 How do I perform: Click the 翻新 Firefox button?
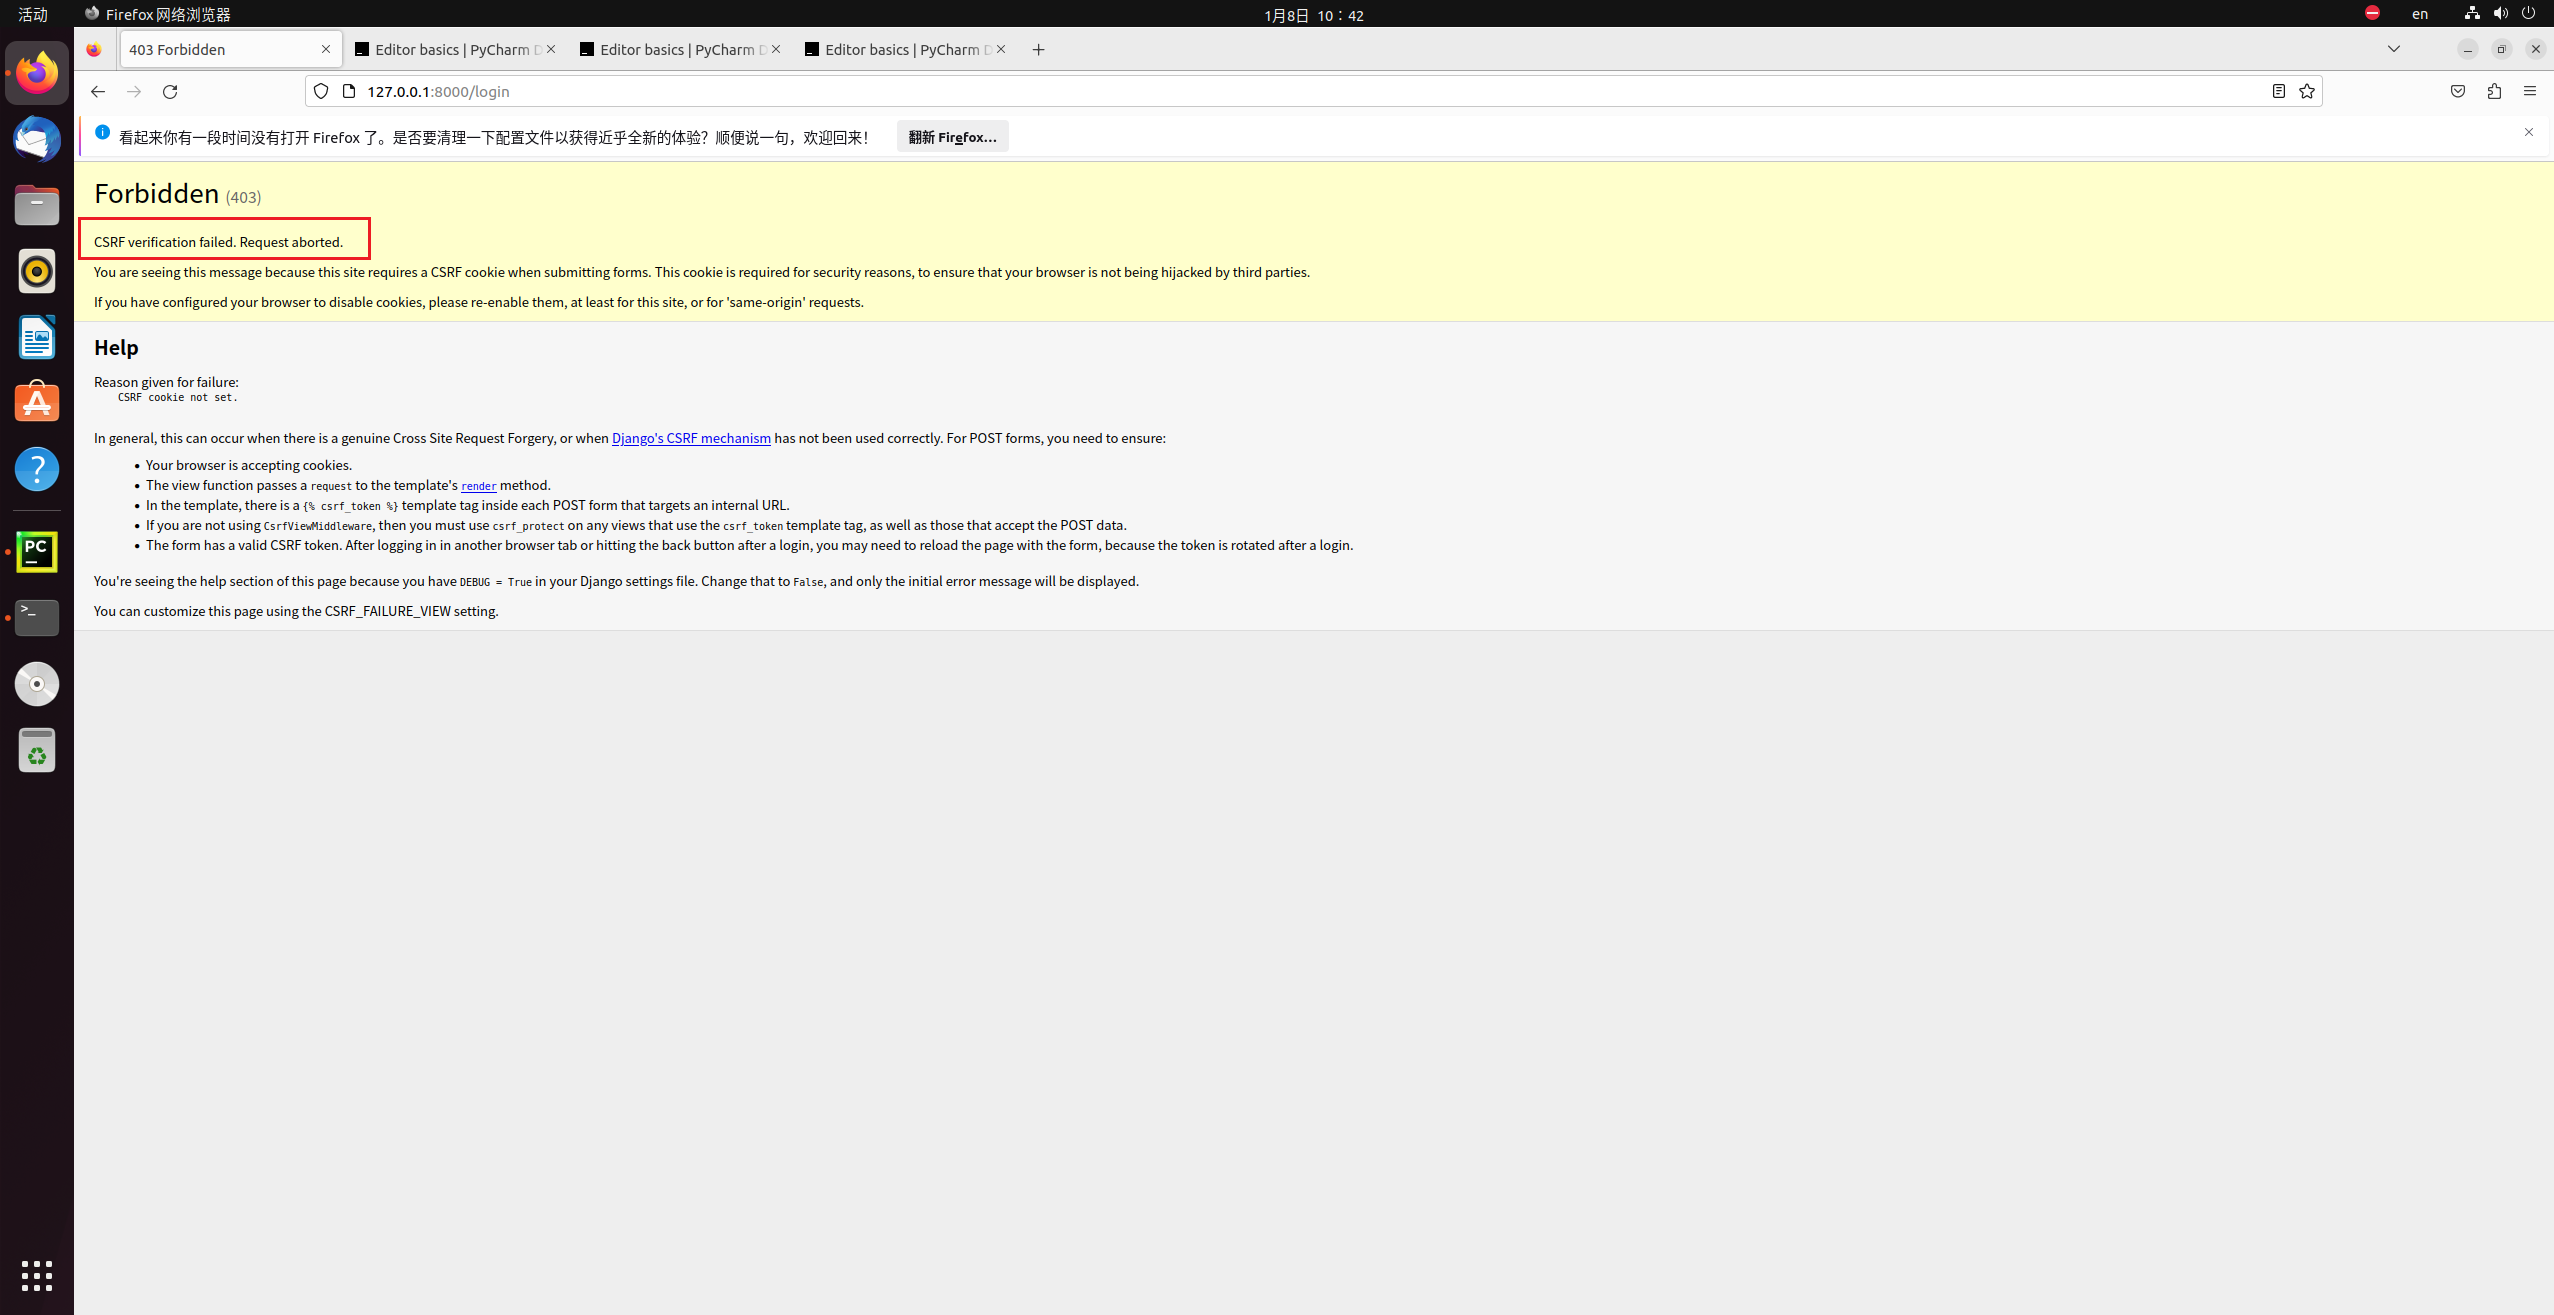coord(951,137)
